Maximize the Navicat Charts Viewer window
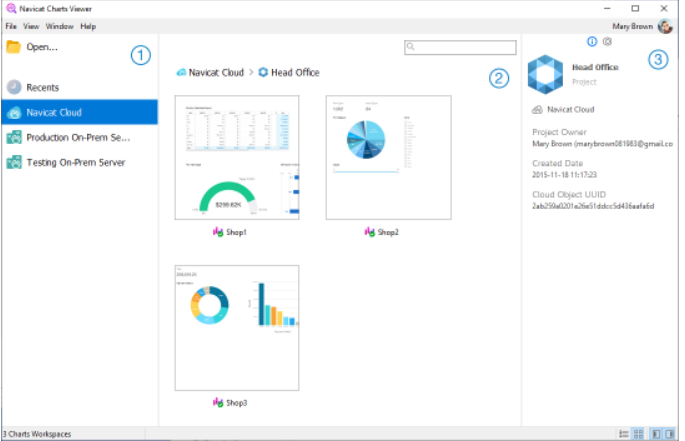The image size is (685, 441). [635, 8]
